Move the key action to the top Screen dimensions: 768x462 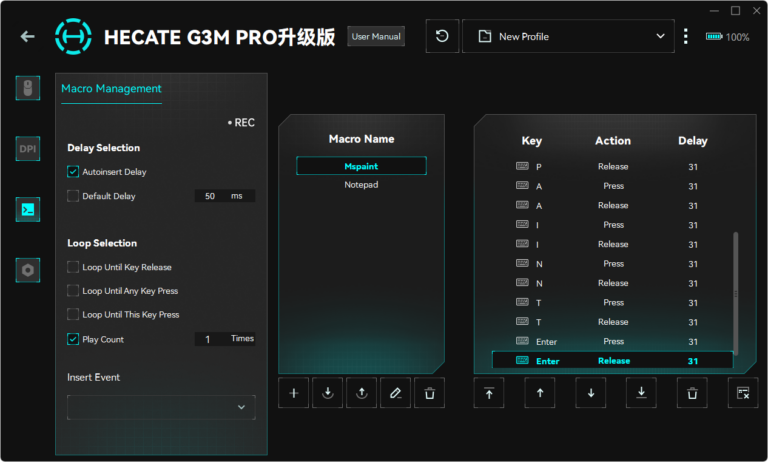489,393
